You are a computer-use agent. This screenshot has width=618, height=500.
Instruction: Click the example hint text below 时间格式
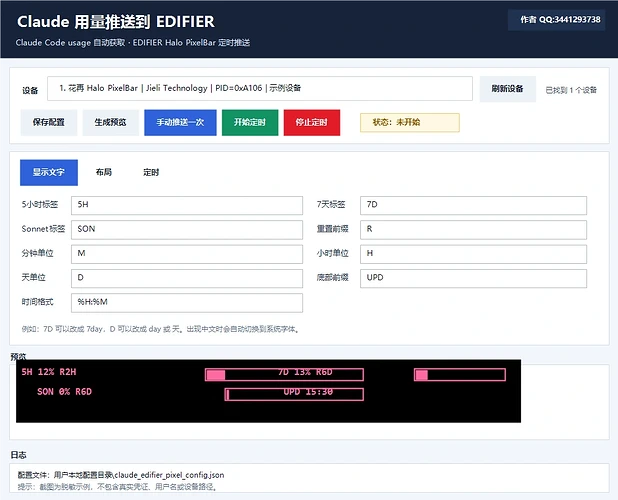pos(161,329)
